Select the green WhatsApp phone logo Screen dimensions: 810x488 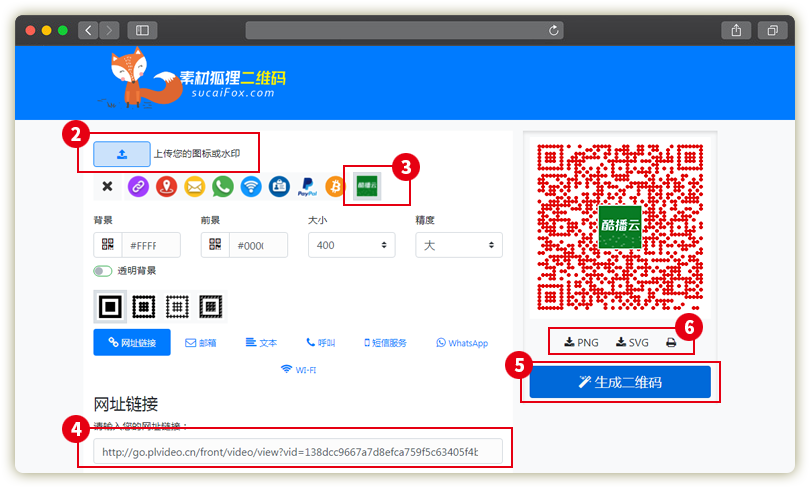[x=223, y=186]
